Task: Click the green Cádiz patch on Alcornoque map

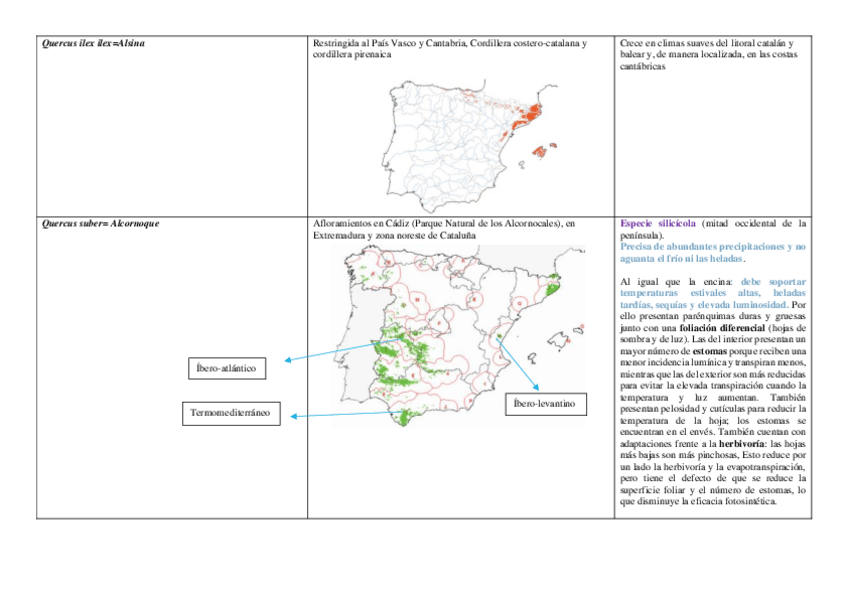Action: click(407, 418)
